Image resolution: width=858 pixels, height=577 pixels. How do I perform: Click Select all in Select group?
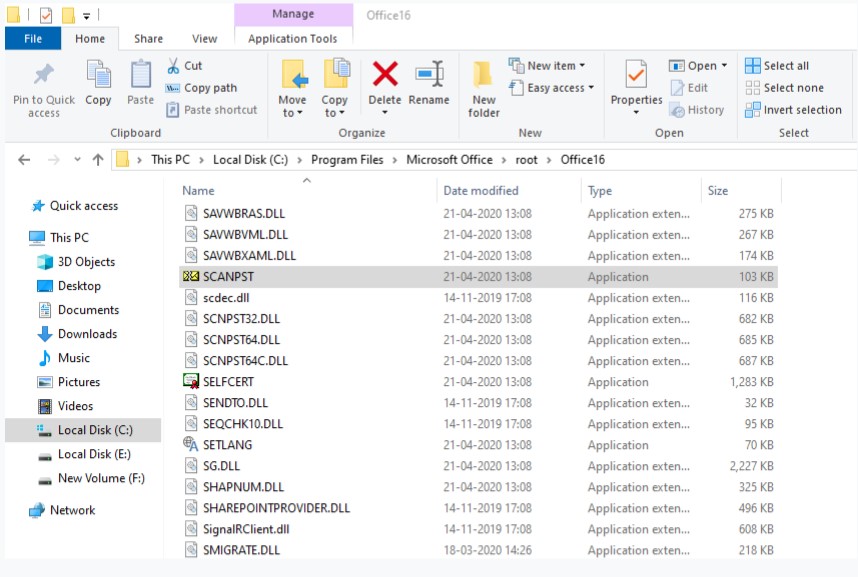coord(777,66)
